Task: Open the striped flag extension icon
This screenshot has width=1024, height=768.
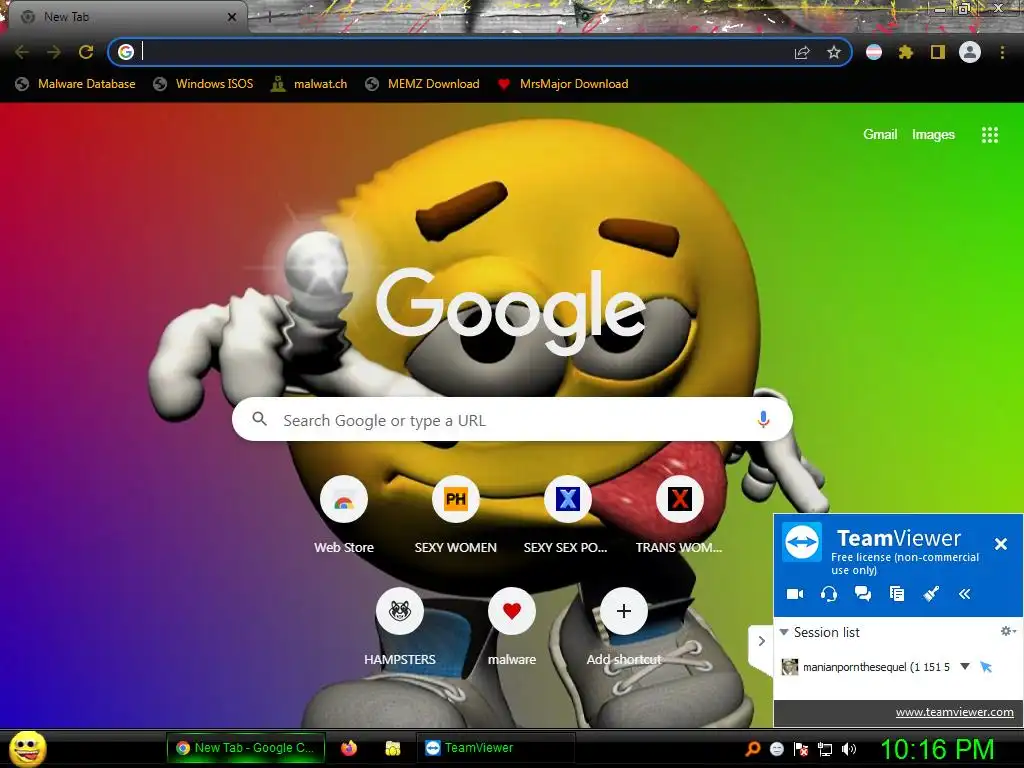Action: (x=874, y=52)
